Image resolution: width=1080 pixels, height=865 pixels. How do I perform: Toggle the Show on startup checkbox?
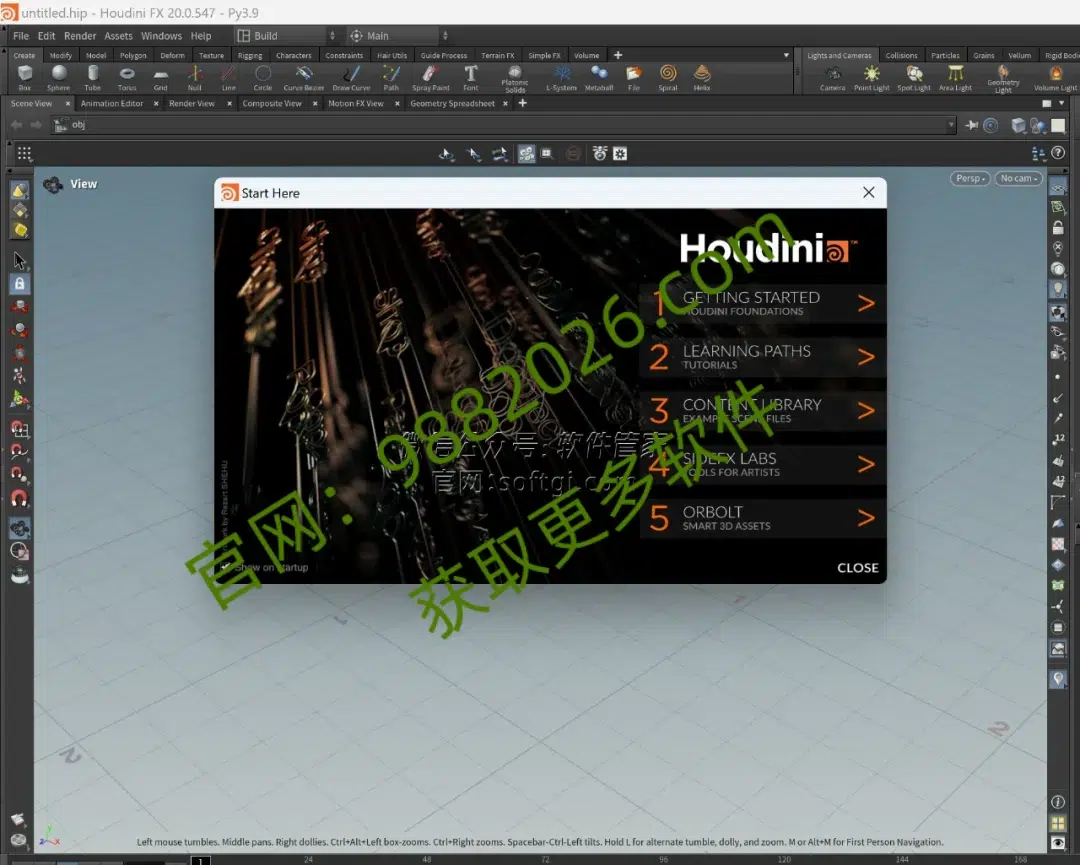[x=225, y=567]
